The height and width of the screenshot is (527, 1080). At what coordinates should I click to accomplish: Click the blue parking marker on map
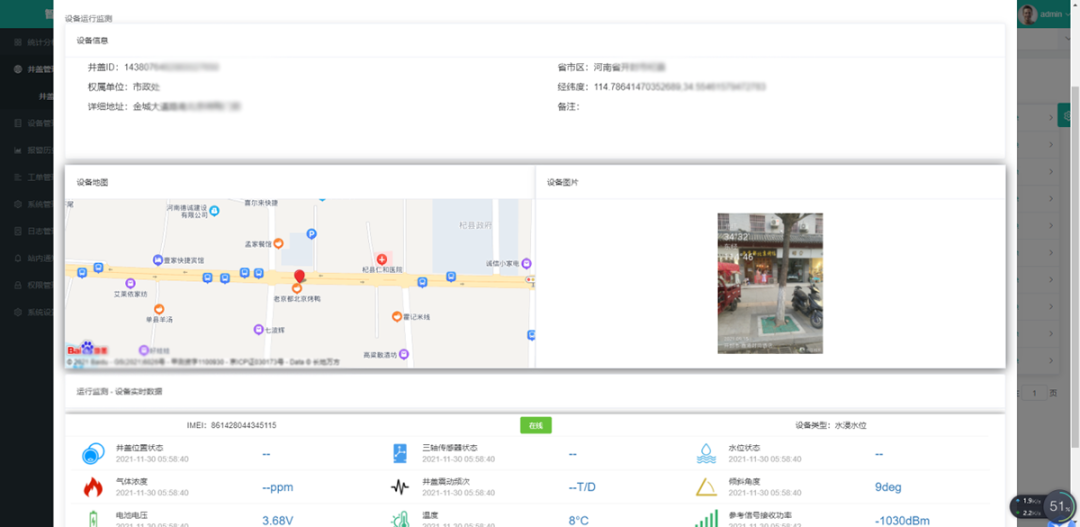pos(311,234)
